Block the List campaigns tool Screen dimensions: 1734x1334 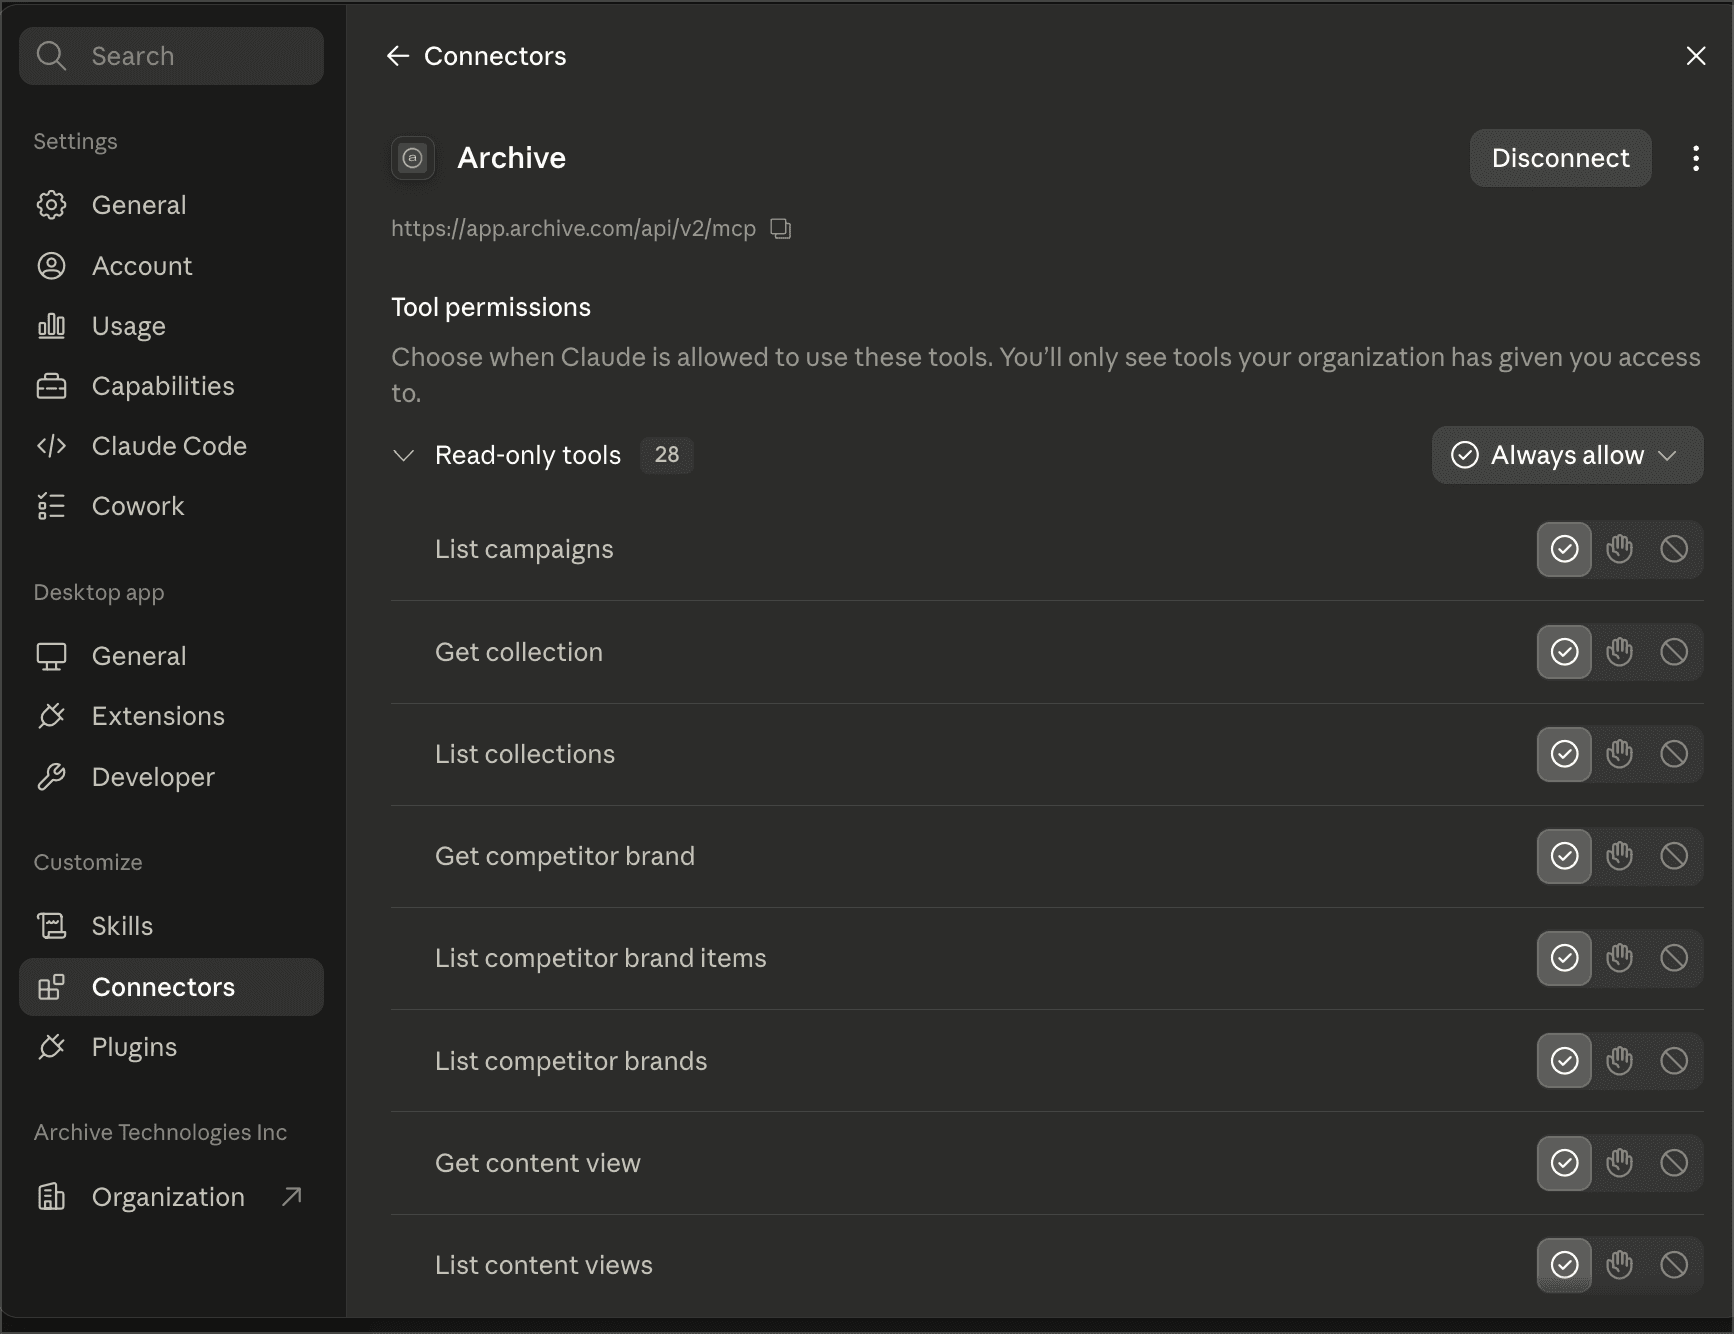coord(1674,549)
